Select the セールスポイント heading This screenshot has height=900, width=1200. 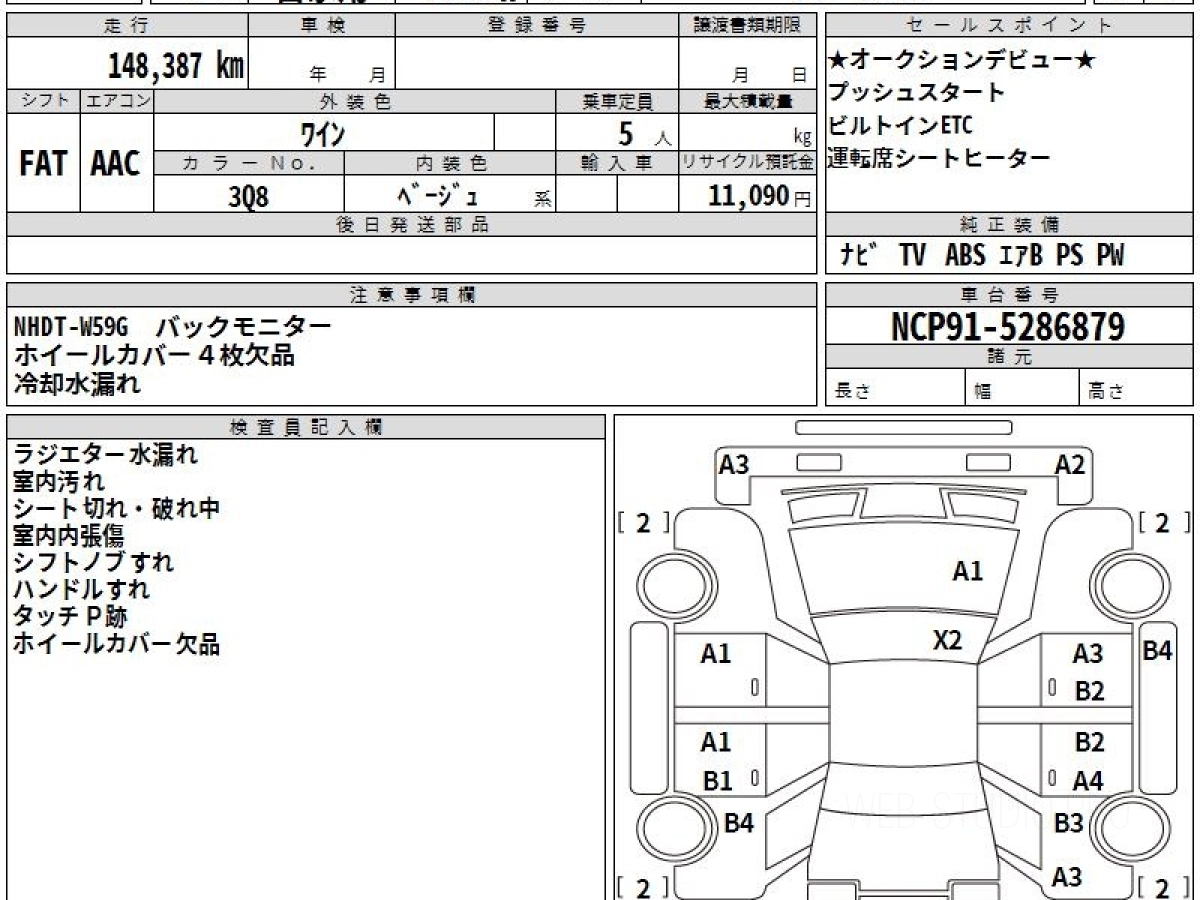click(x=1009, y=26)
